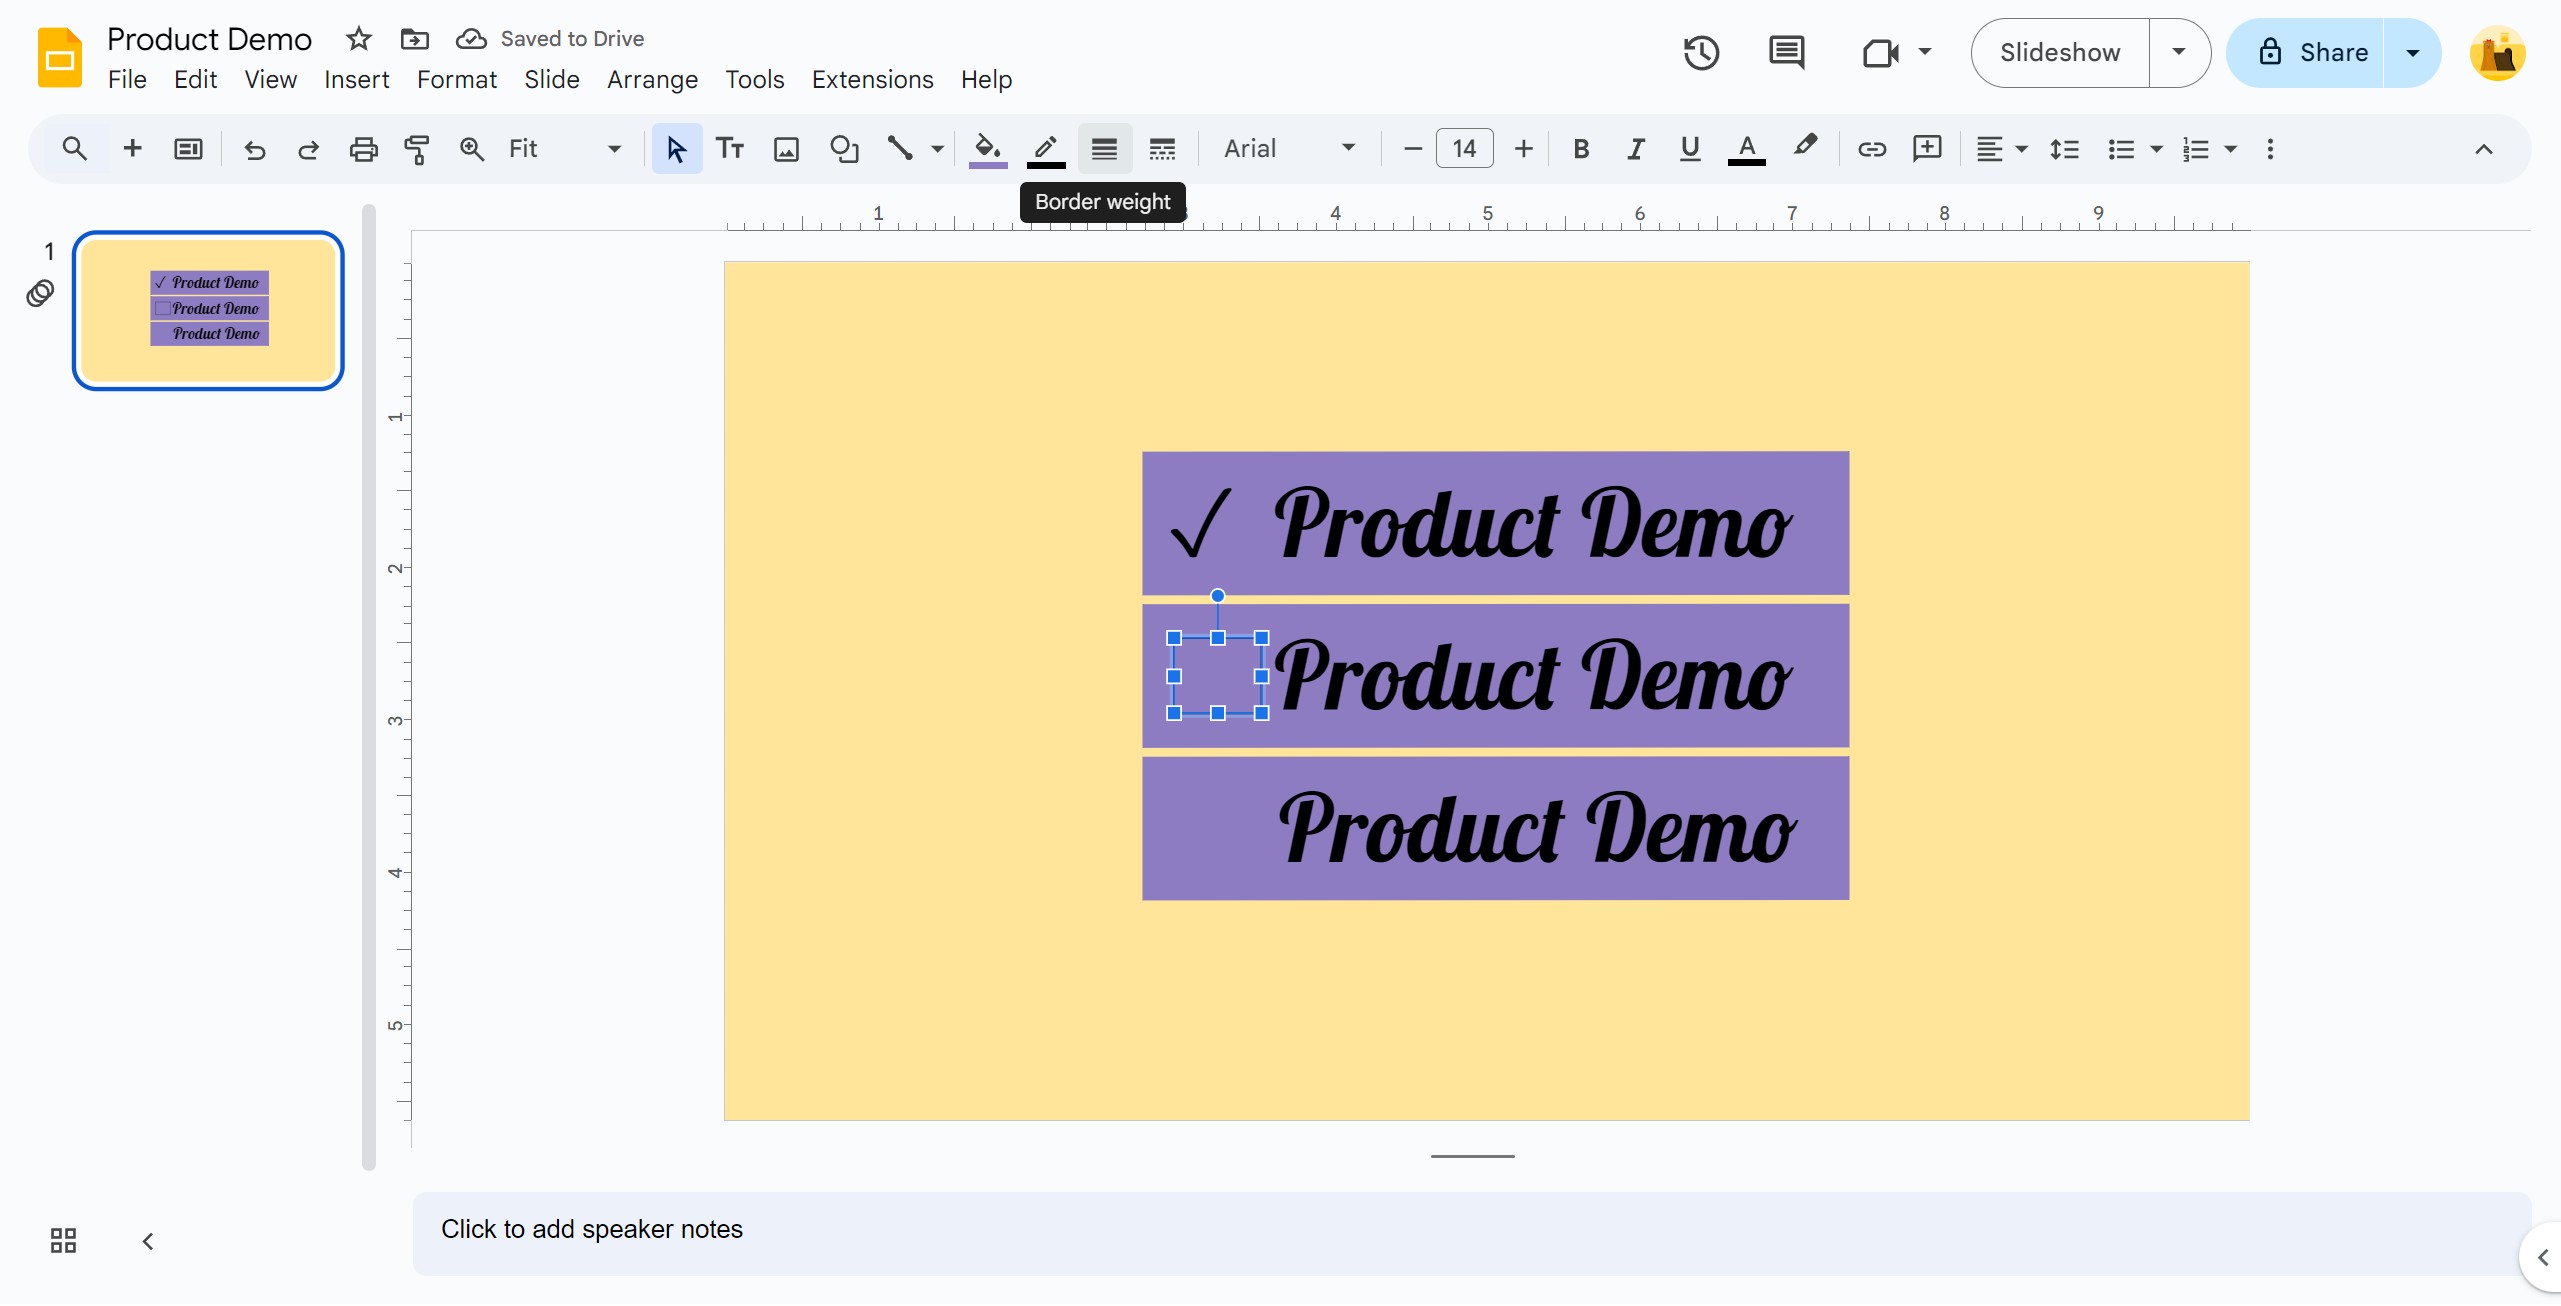The image size is (2561, 1306).
Task: Decrease the font size
Action: coord(1412,149)
